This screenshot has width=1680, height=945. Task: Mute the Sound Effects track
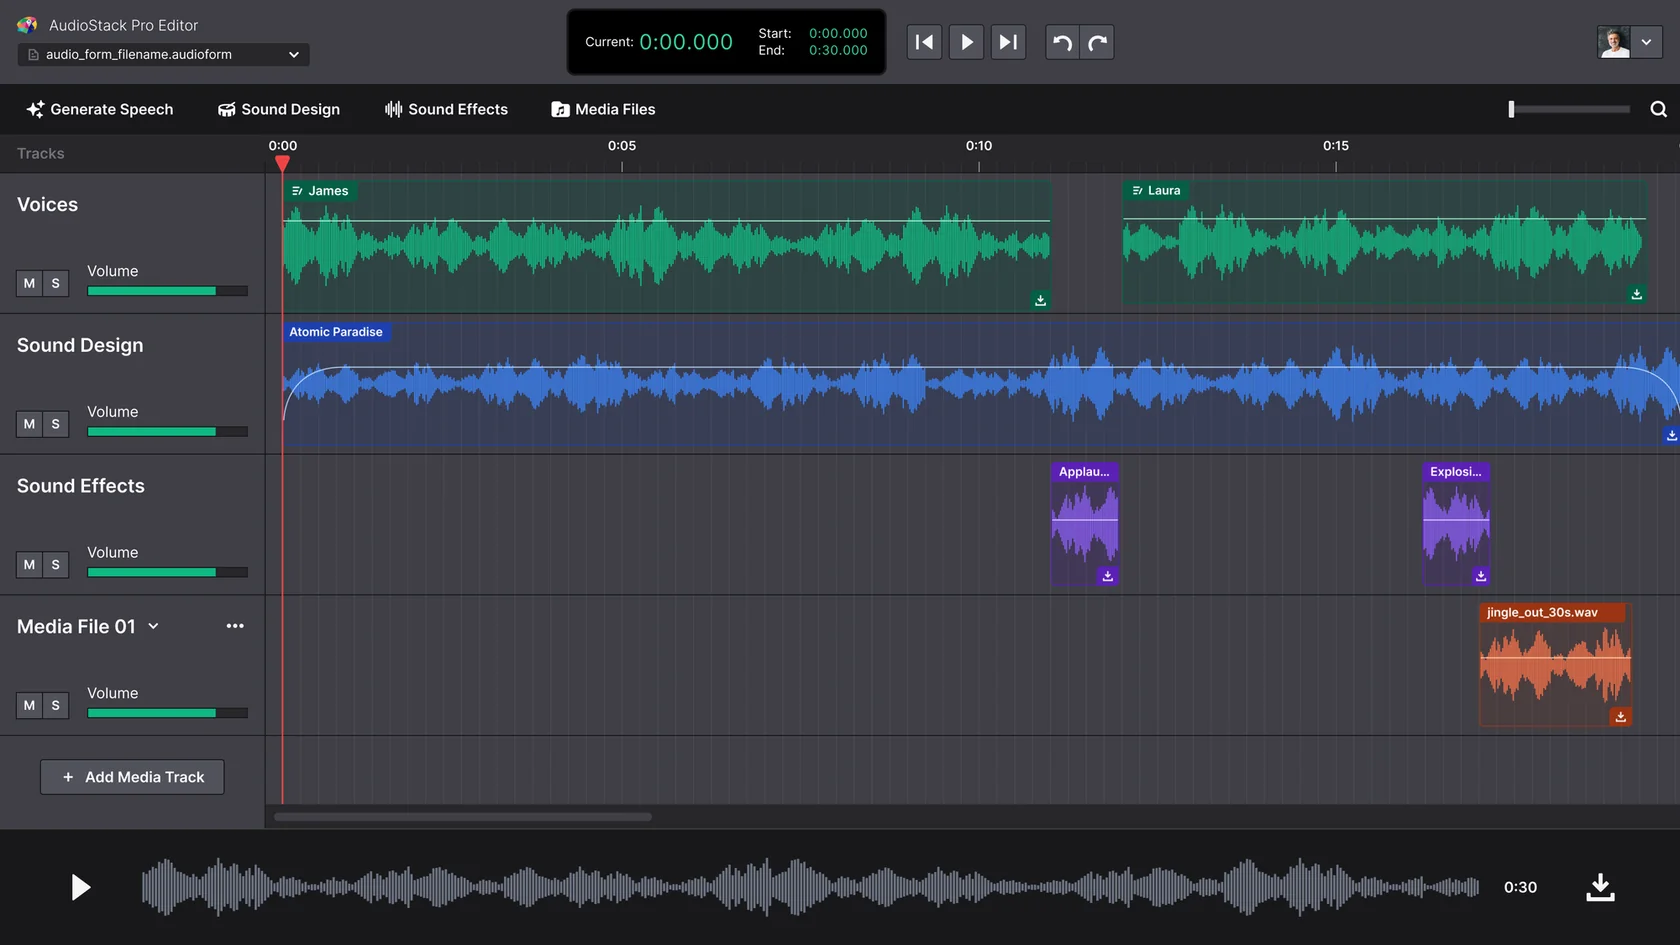(29, 565)
